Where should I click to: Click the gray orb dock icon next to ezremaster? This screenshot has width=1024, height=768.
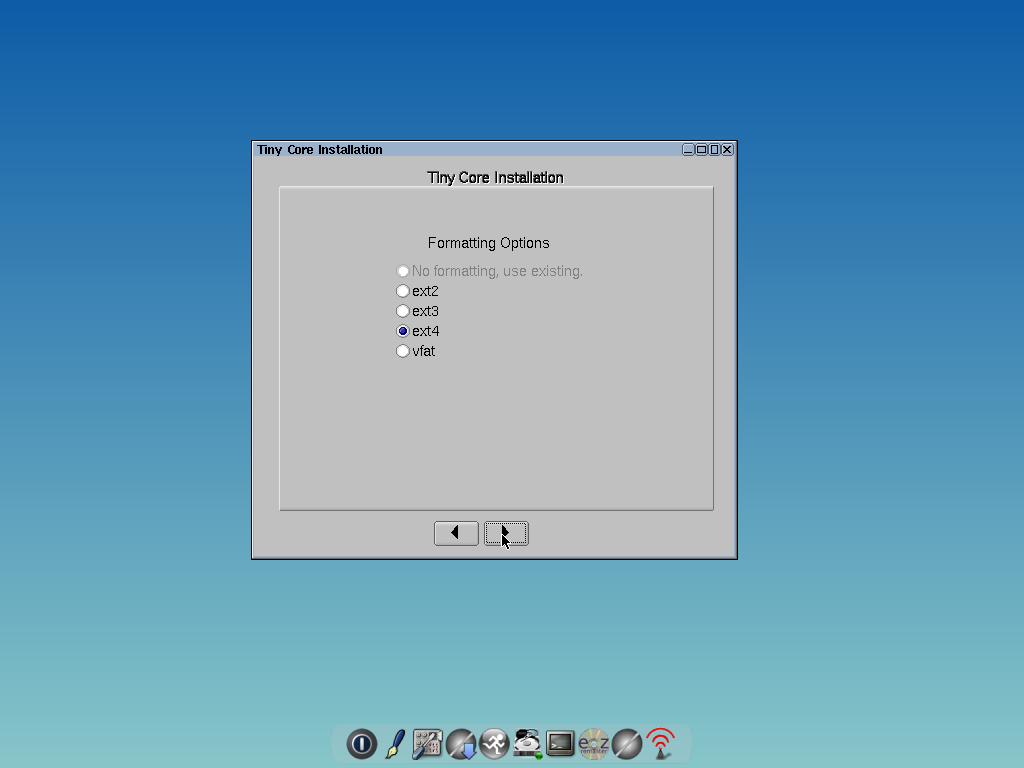627,744
